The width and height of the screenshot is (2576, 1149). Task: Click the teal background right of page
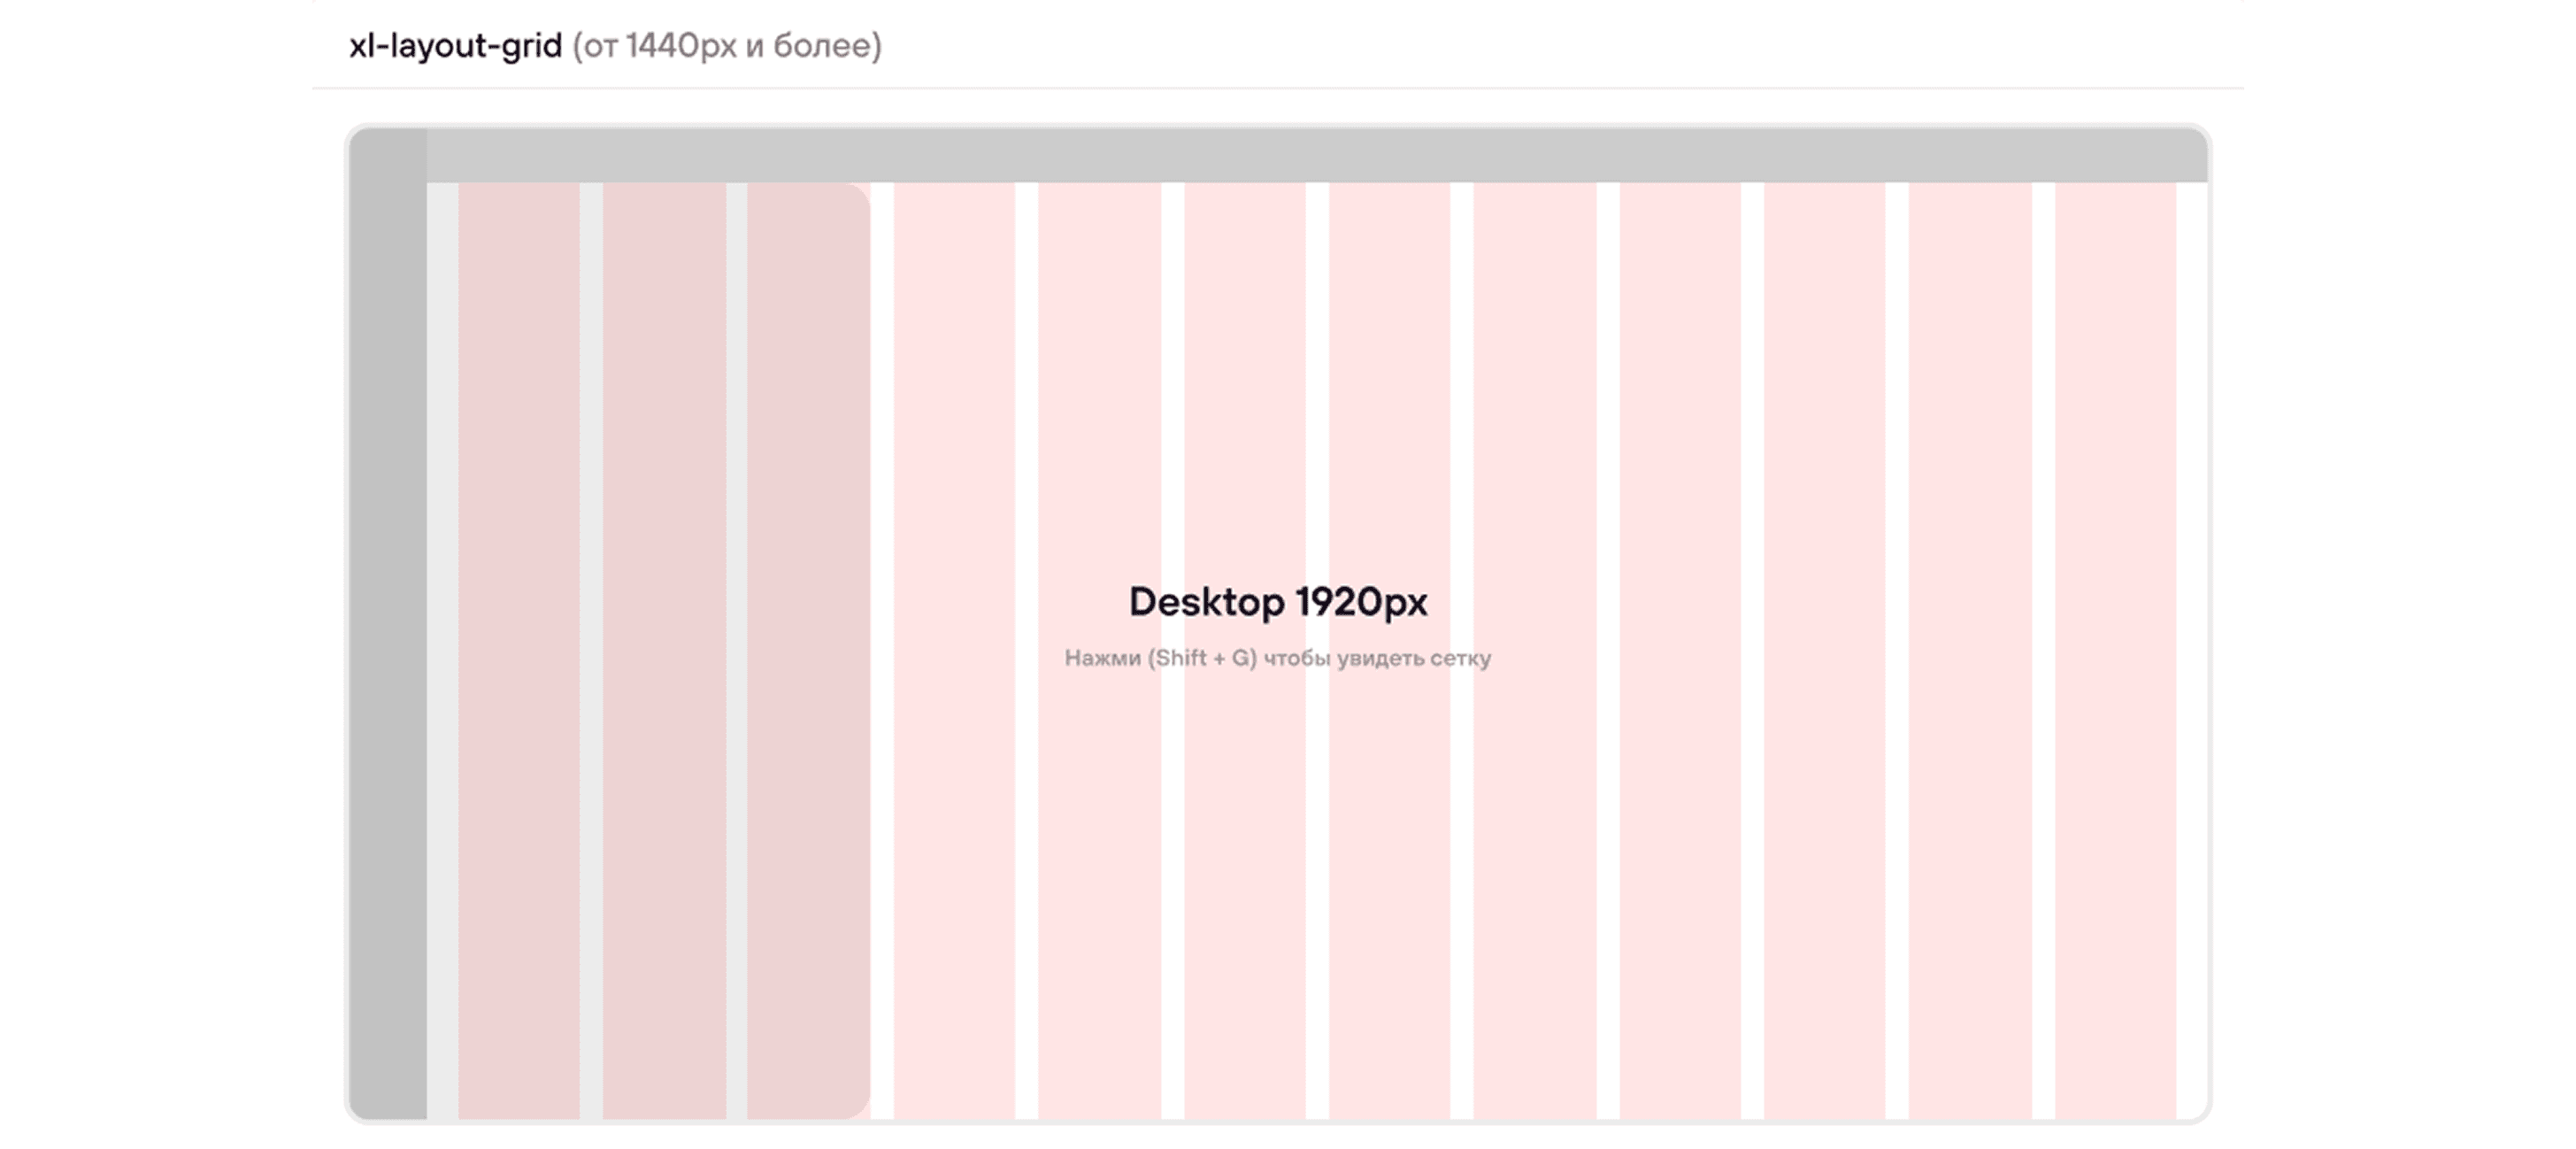pyautogui.click(x=2410, y=575)
